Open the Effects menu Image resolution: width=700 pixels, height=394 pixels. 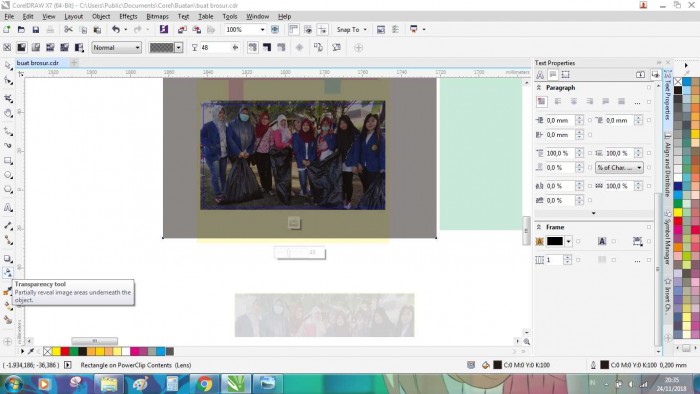[x=128, y=17]
